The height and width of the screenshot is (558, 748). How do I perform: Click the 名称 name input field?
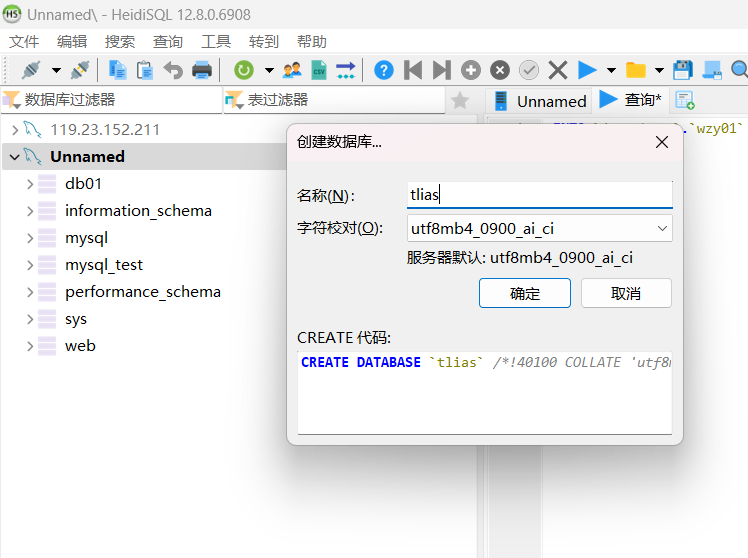point(540,195)
